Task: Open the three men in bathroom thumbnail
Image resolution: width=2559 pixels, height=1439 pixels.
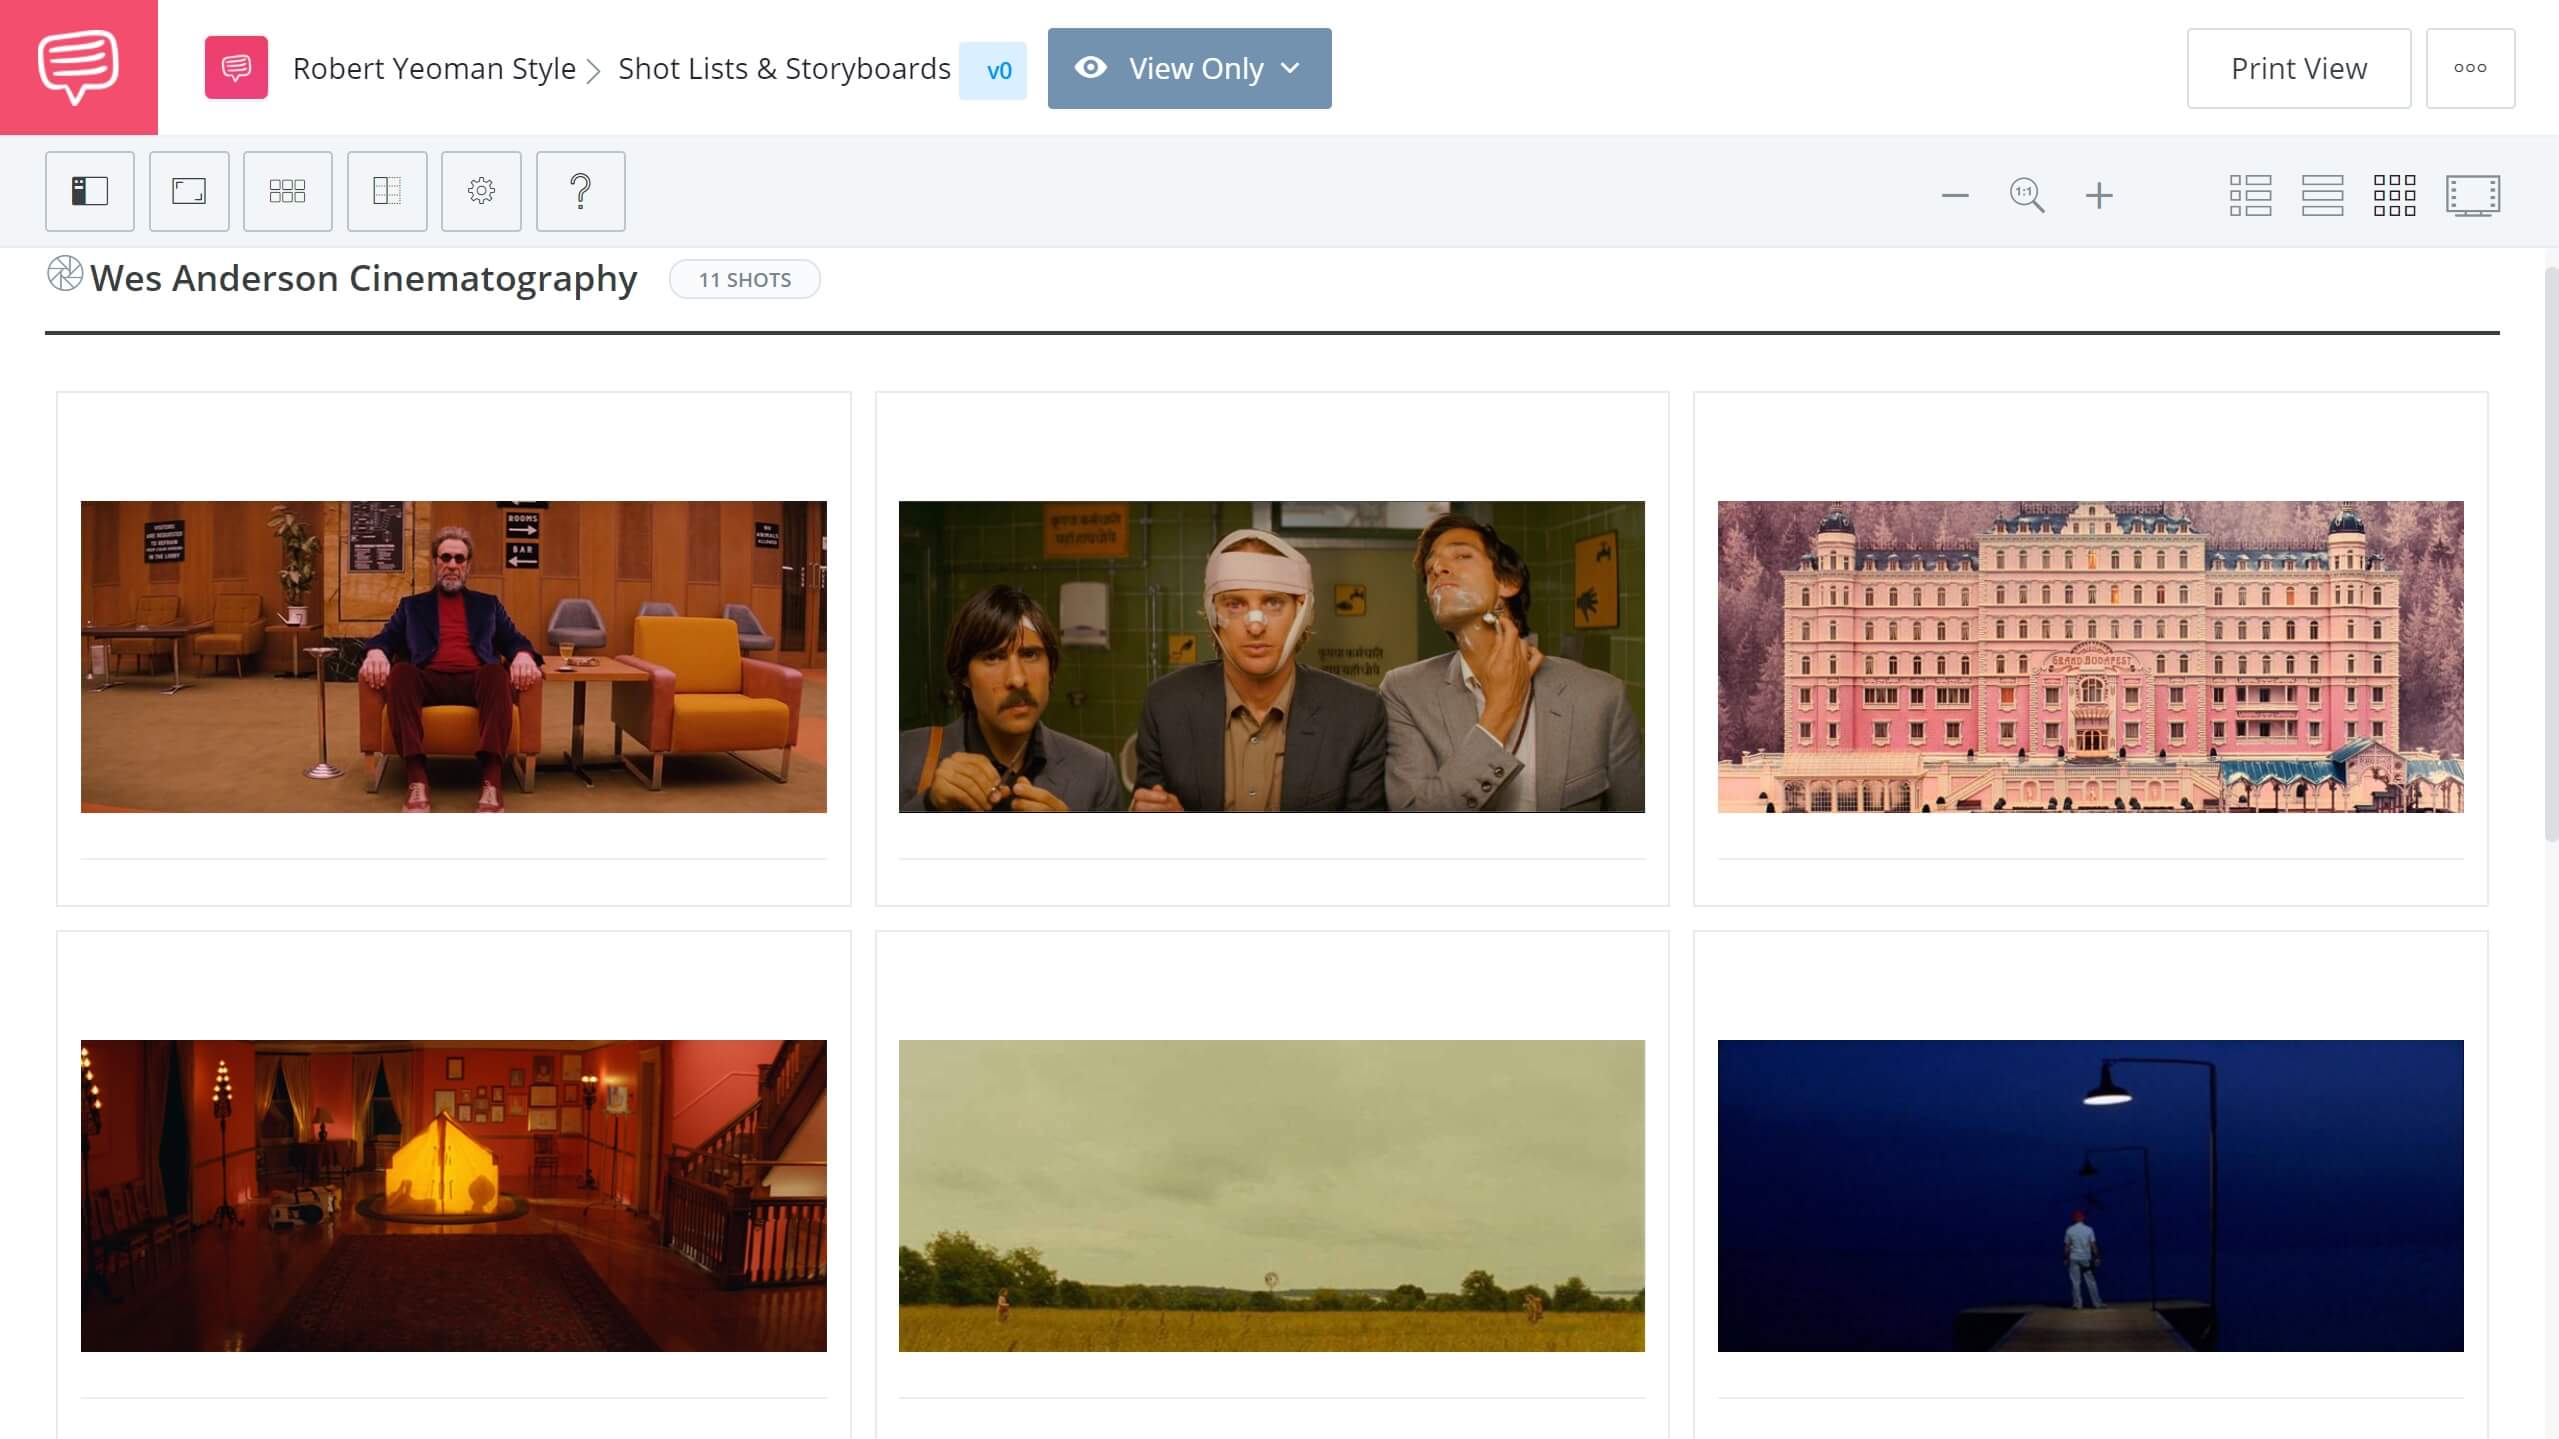Action: (x=1271, y=656)
